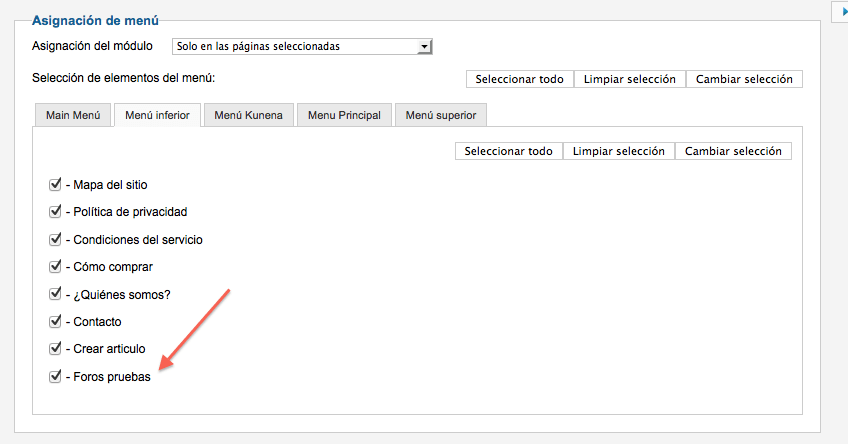Select the Menu Principal tab

coord(344,115)
